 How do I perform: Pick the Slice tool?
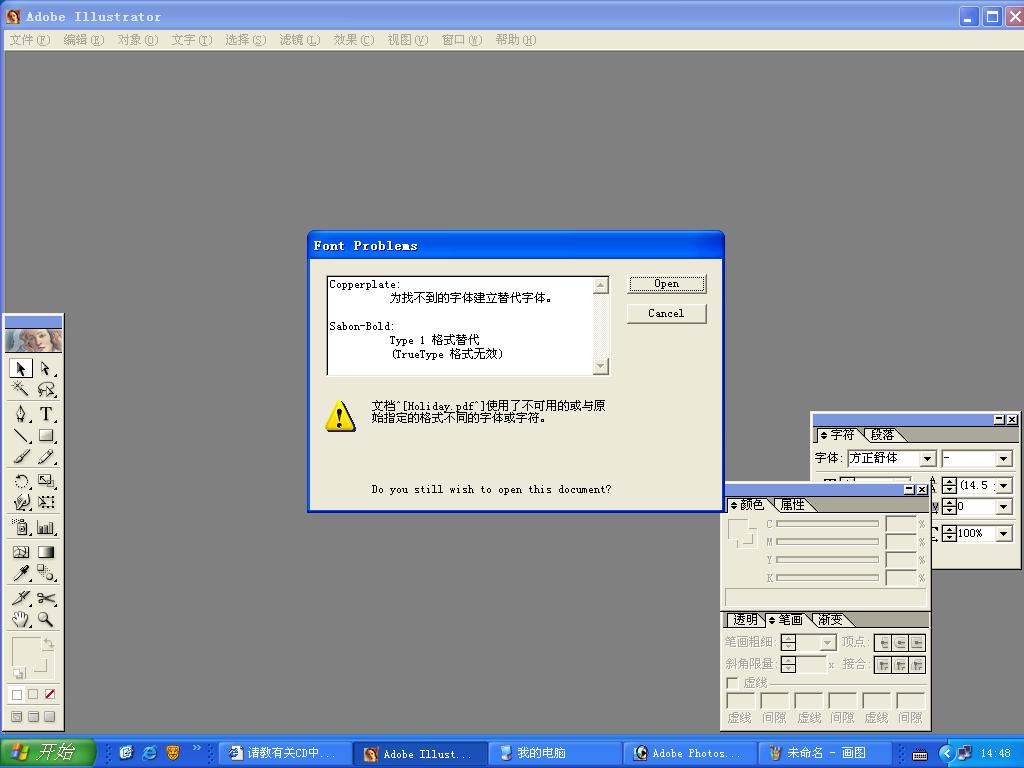(x=21, y=598)
